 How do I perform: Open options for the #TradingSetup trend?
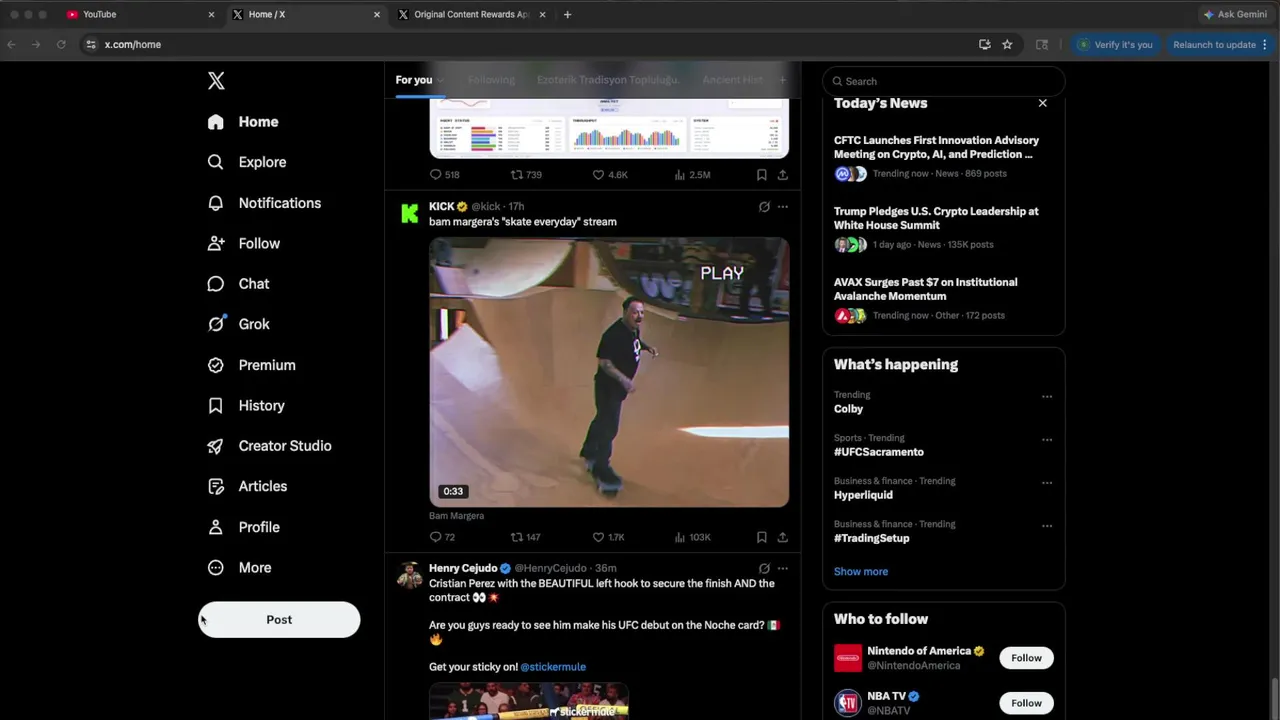tap(1047, 526)
